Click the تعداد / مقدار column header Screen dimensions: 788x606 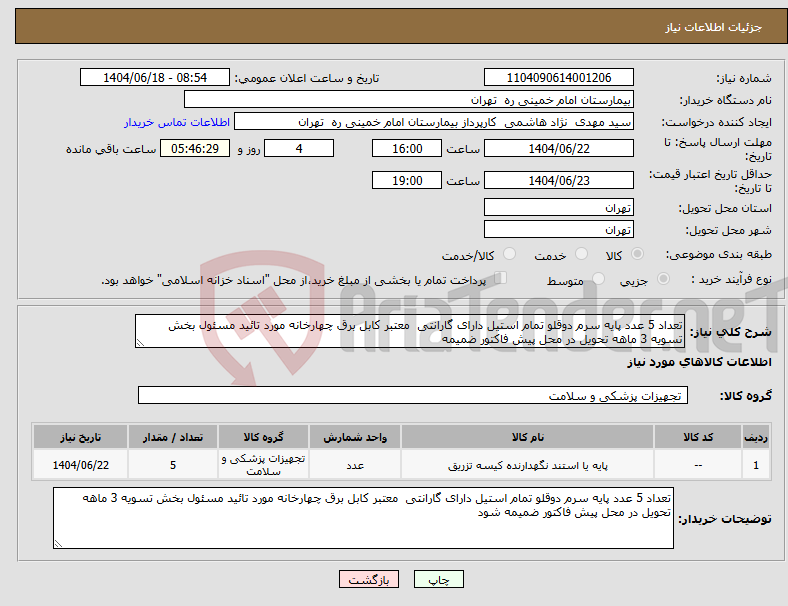[x=173, y=437]
